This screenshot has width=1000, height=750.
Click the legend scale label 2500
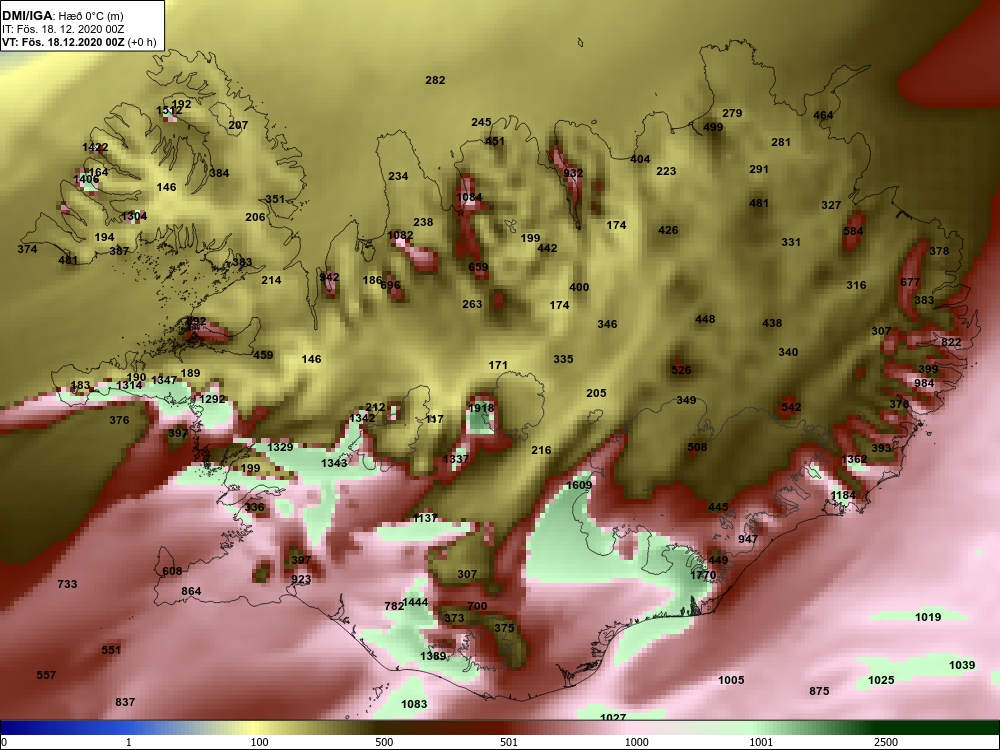(x=886, y=742)
